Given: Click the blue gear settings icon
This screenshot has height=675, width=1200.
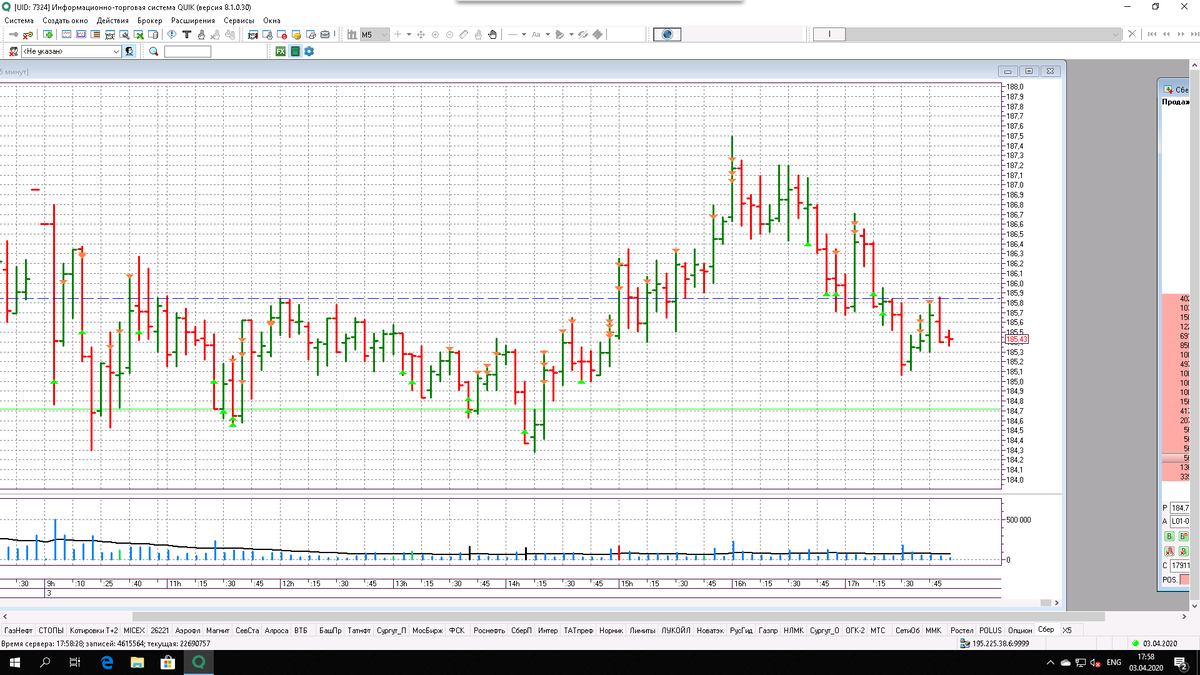Looking at the screenshot, I should coord(309,51).
